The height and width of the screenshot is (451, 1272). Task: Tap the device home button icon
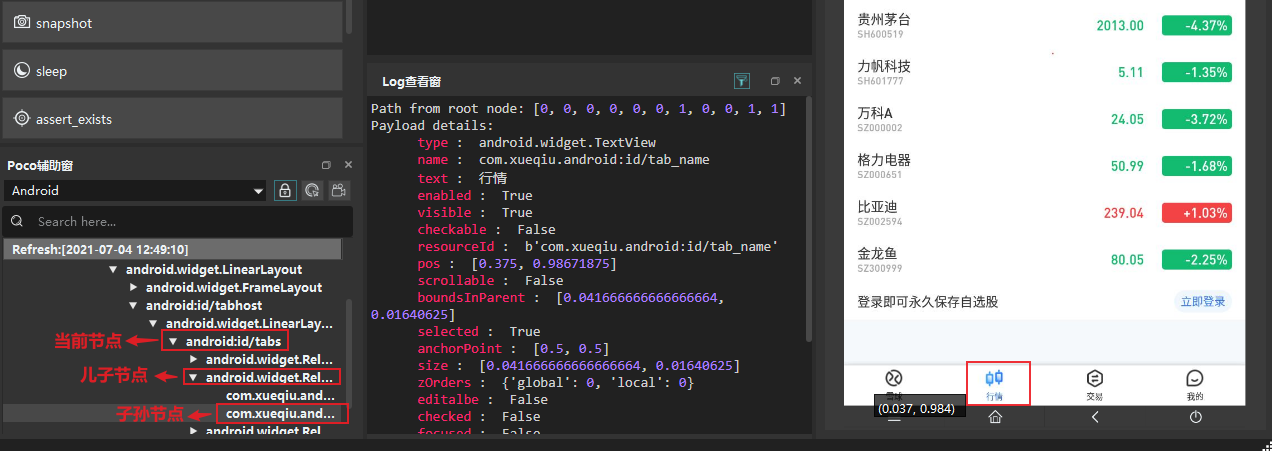pyautogui.click(x=995, y=417)
